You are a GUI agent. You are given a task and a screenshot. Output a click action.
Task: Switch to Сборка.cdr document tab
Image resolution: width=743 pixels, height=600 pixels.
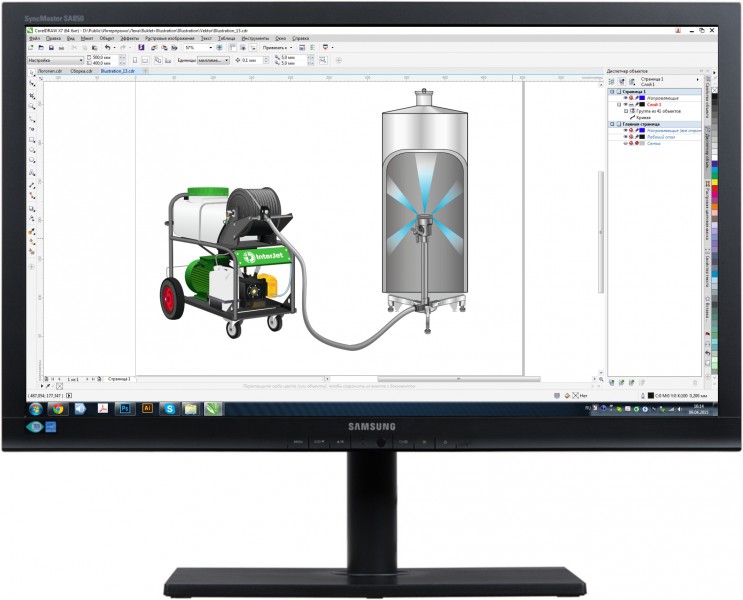(x=82, y=71)
